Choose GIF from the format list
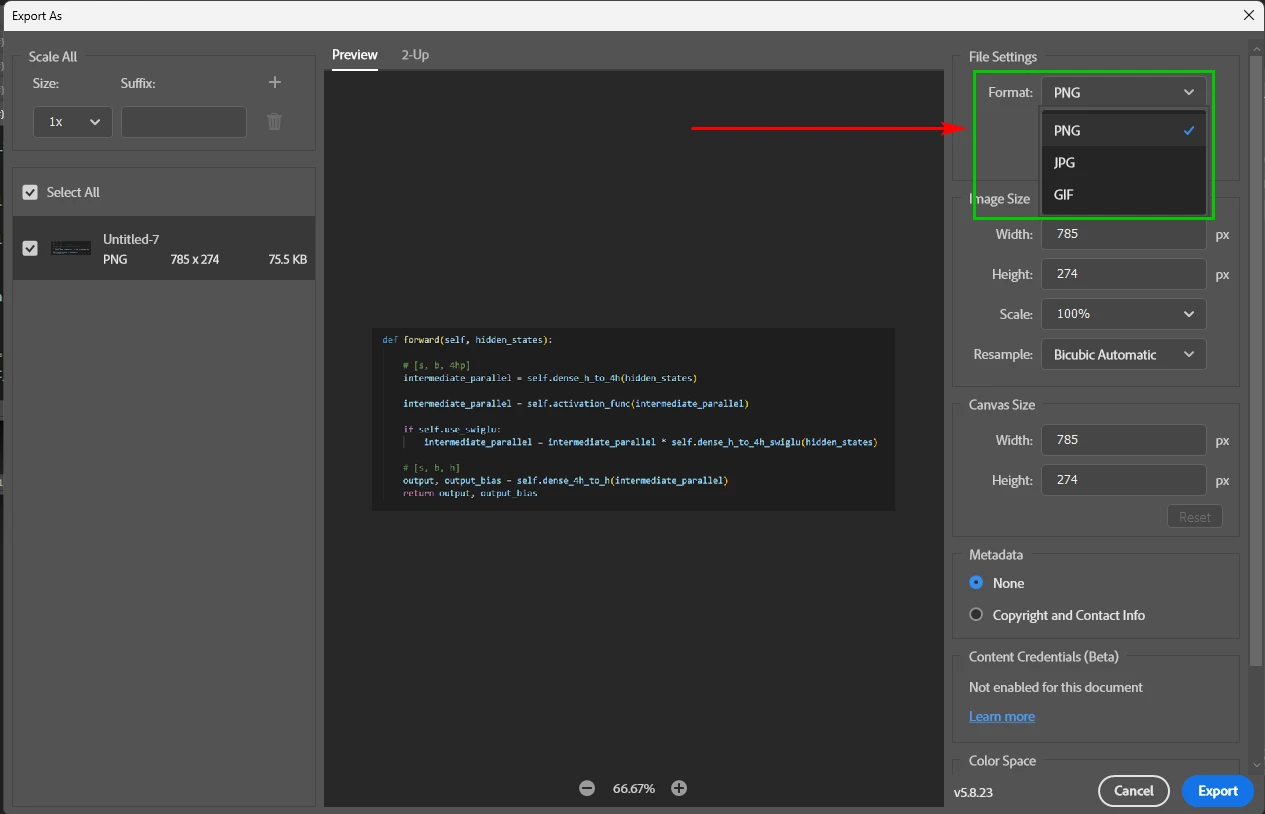 pyautogui.click(x=1124, y=194)
